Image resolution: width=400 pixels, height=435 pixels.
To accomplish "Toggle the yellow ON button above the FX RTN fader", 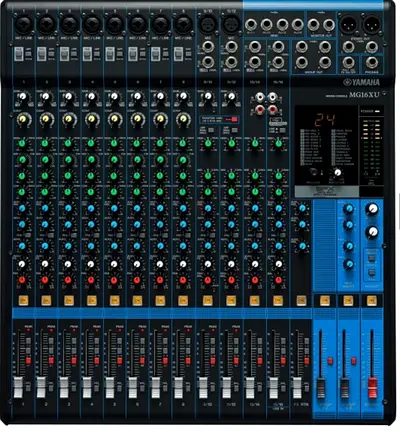I will click(x=301, y=301).
